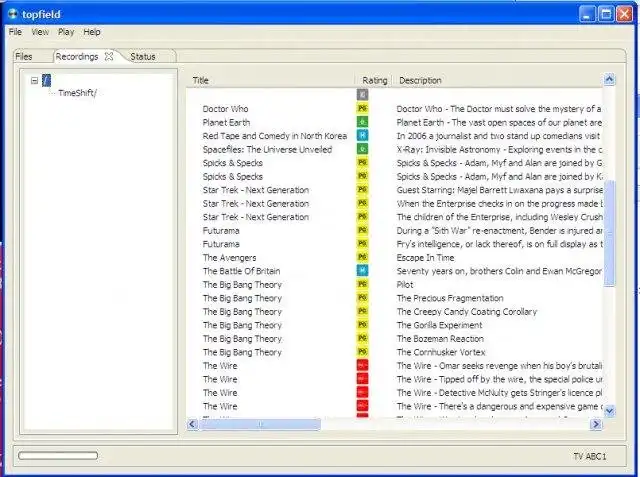This screenshot has height=477, width=640.
Task: Click the Pilot description cell
Action: [x=405, y=284]
